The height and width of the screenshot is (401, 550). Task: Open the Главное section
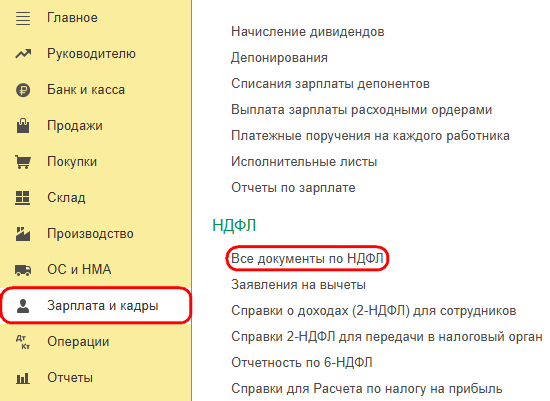click(x=72, y=18)
